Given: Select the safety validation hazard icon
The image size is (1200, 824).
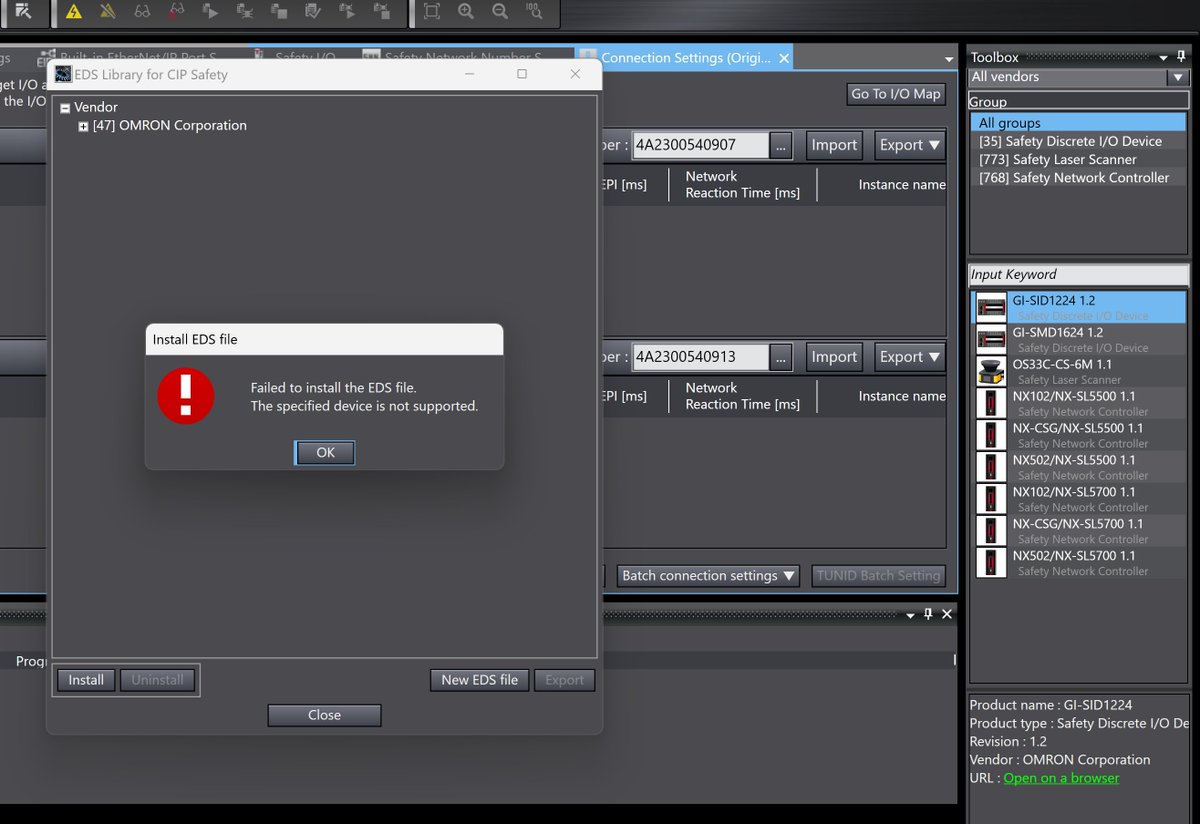Looking at the screenshot, I should [x=73, y=12].
